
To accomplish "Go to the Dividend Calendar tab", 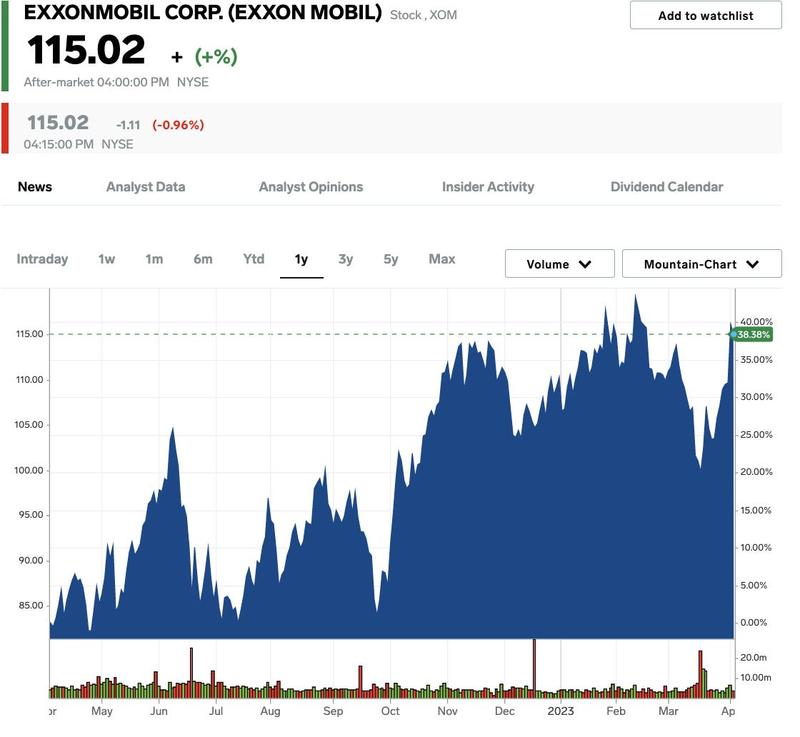I will click(x=667, y=187).
